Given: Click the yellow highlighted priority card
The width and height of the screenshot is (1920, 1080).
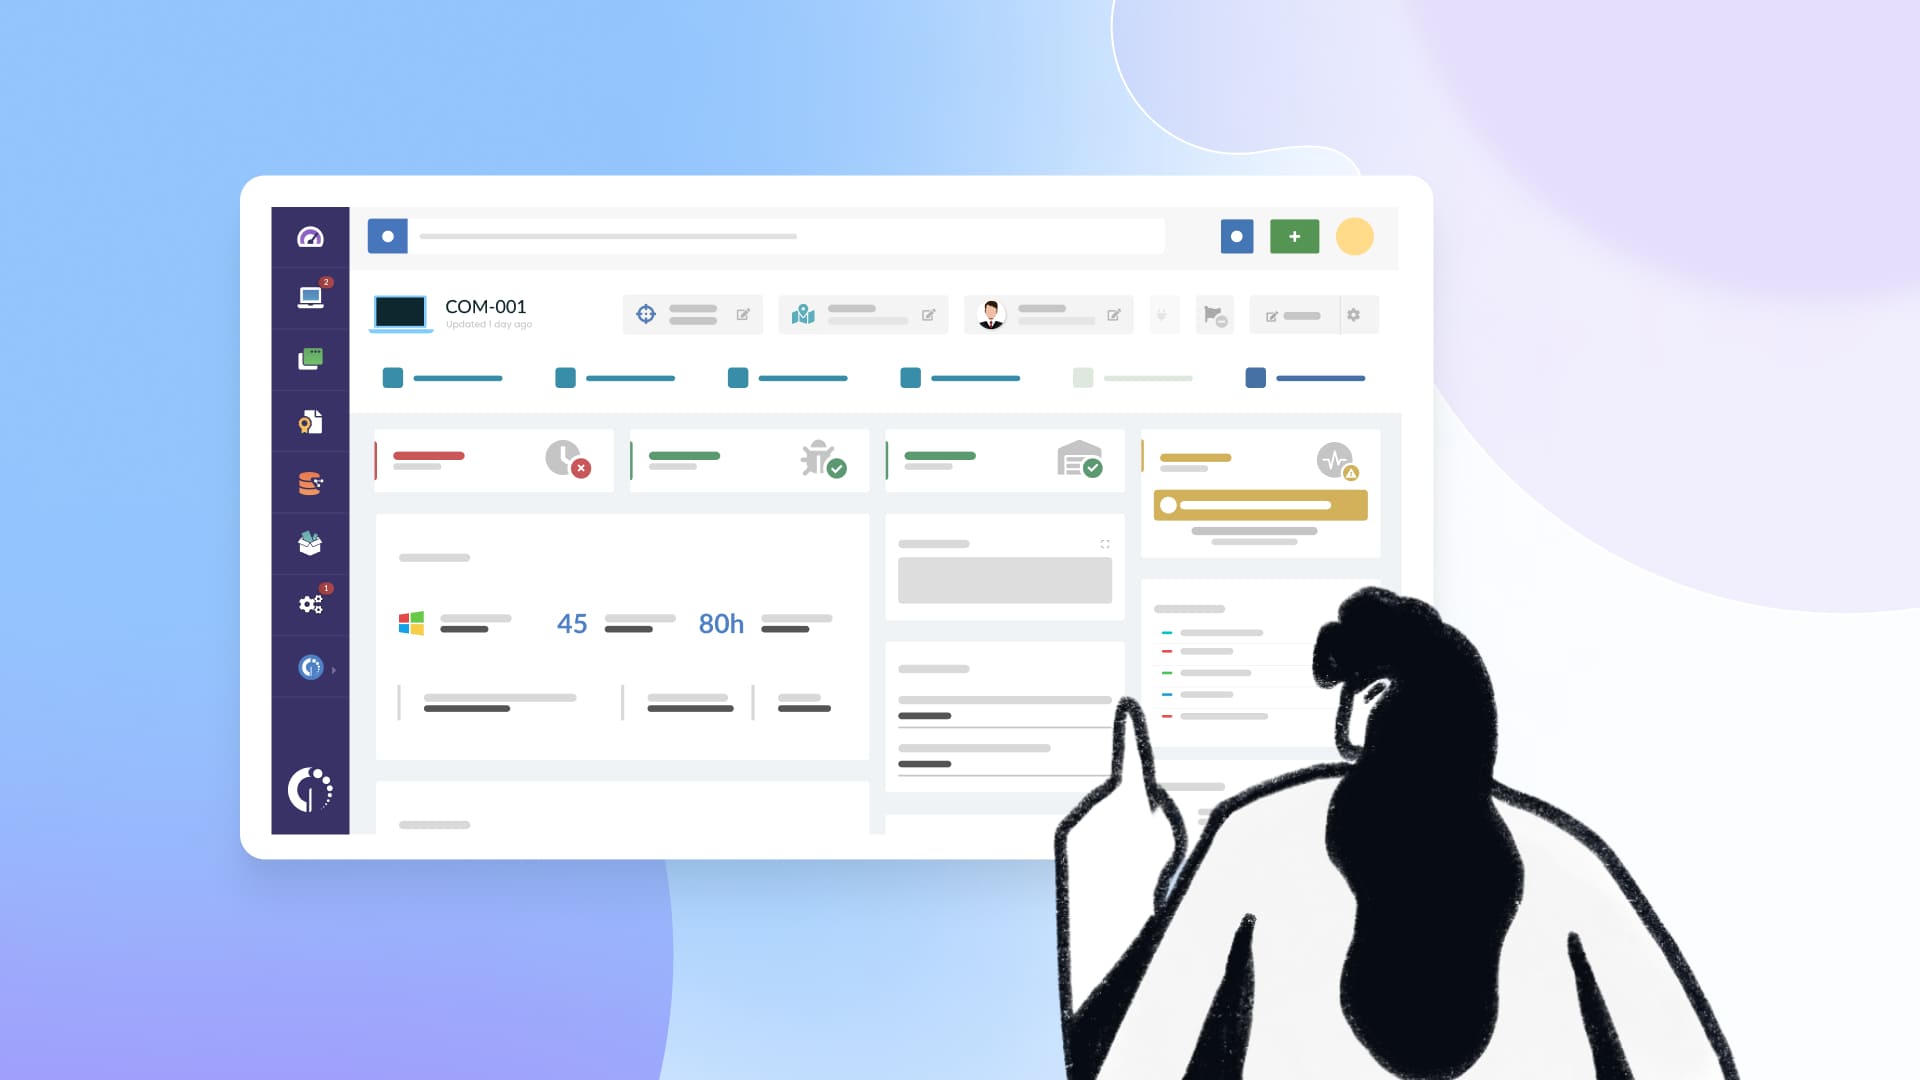Looking at the screenshot, I should pyautogui.click(x=1259, y=505).
